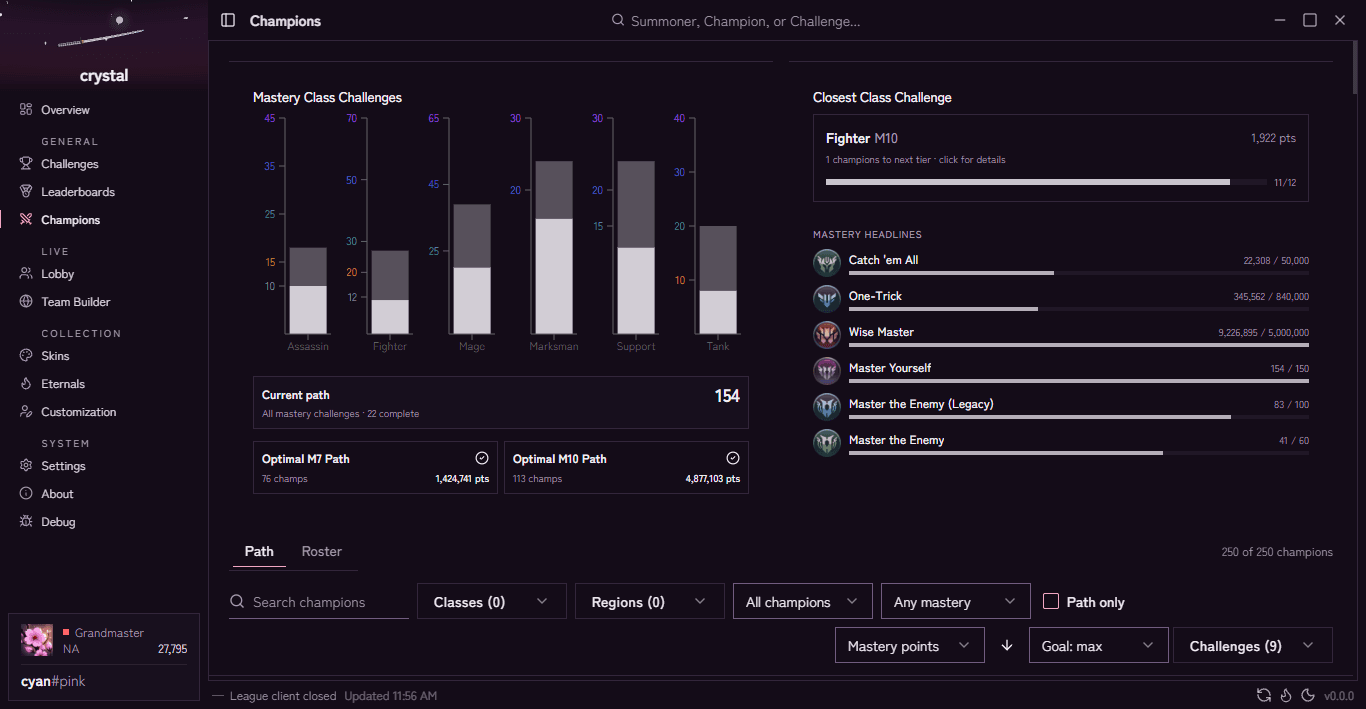Click the Master the Enemy 41/60 icon
The width and height of the screenshot is (1366, 709).
[827, 444]
